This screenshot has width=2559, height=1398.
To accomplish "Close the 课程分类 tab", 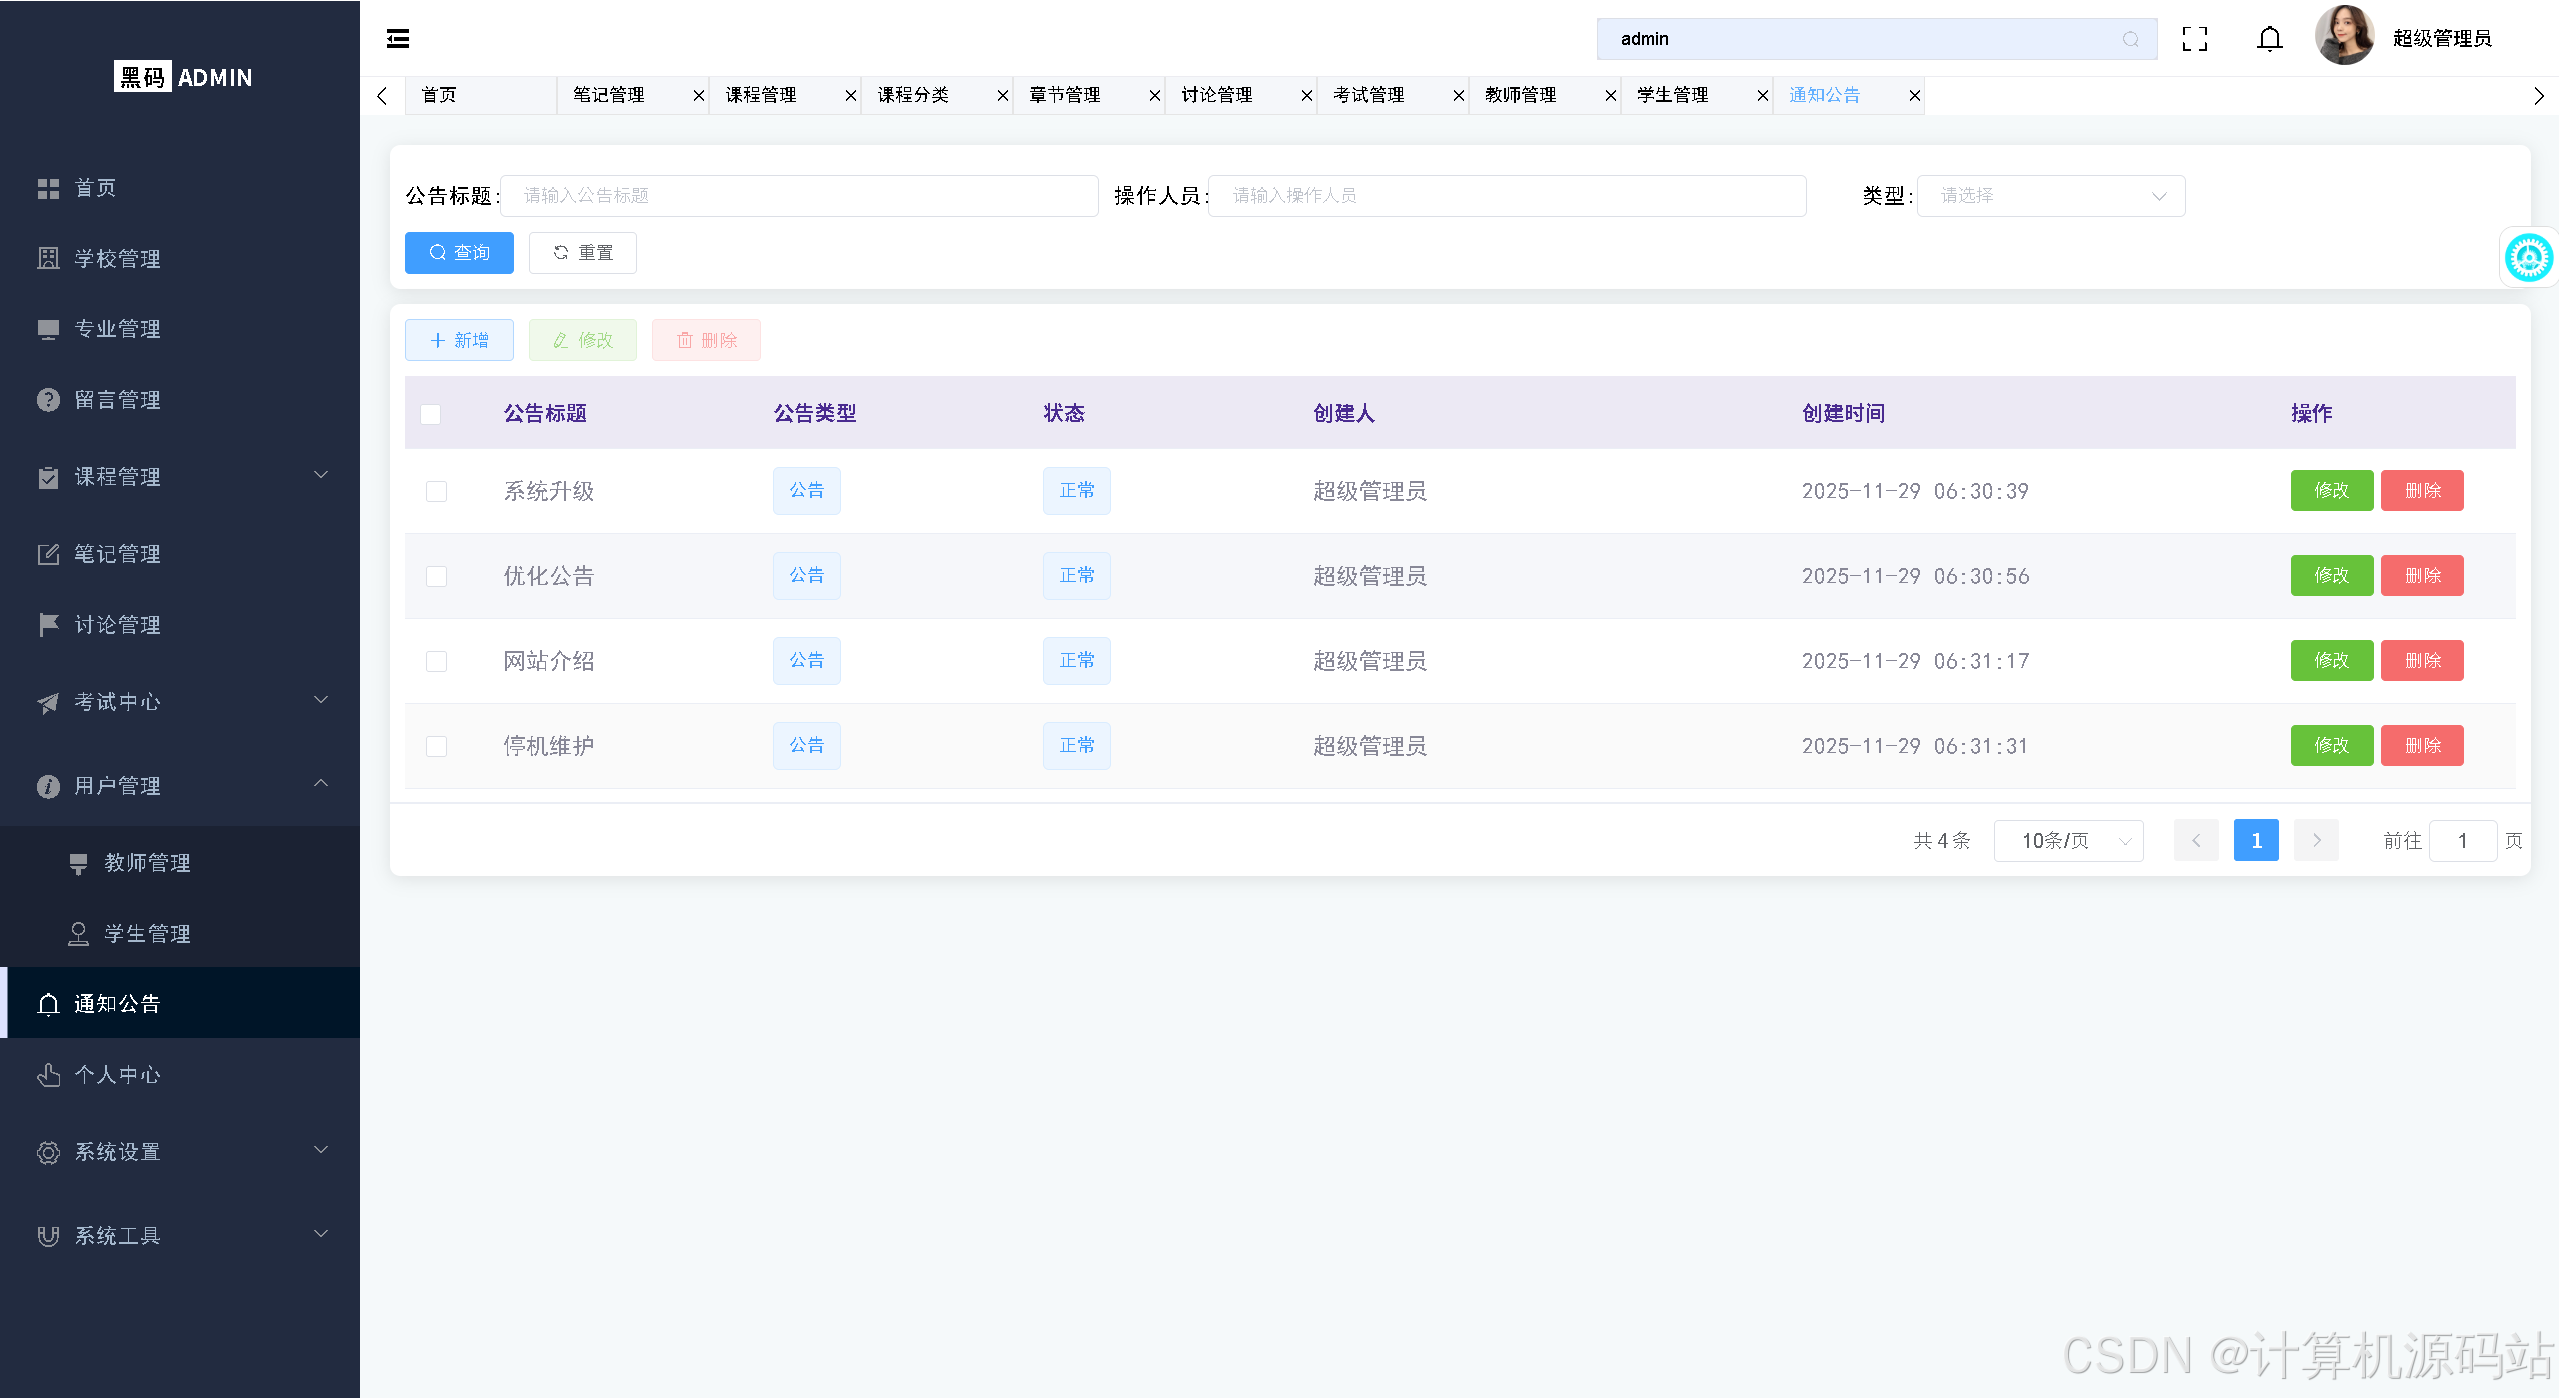I will pos(1002,96).
